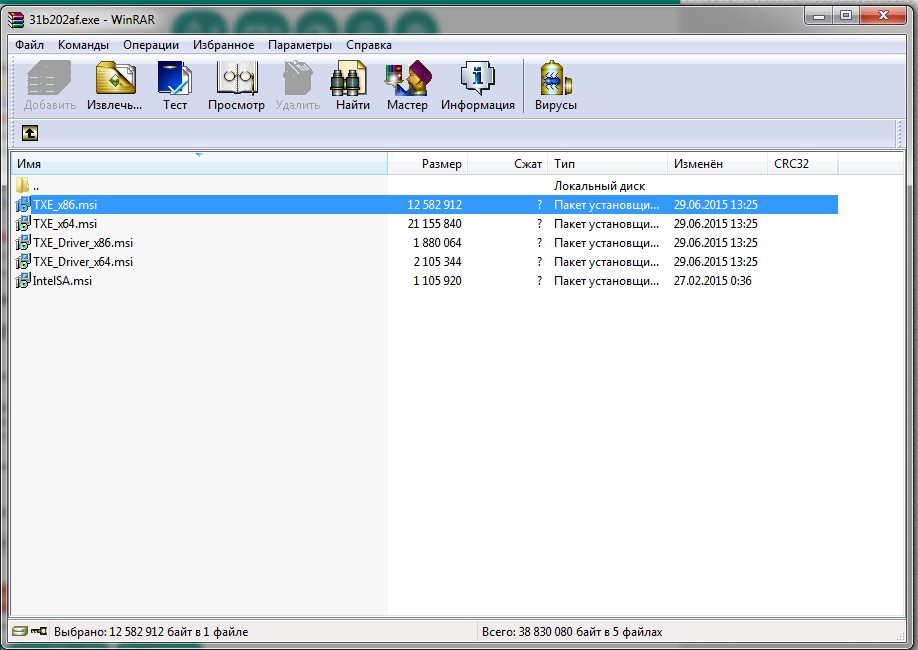Open the Справка menu
This screenshot has height=650, width=918.
pos(369,45)
